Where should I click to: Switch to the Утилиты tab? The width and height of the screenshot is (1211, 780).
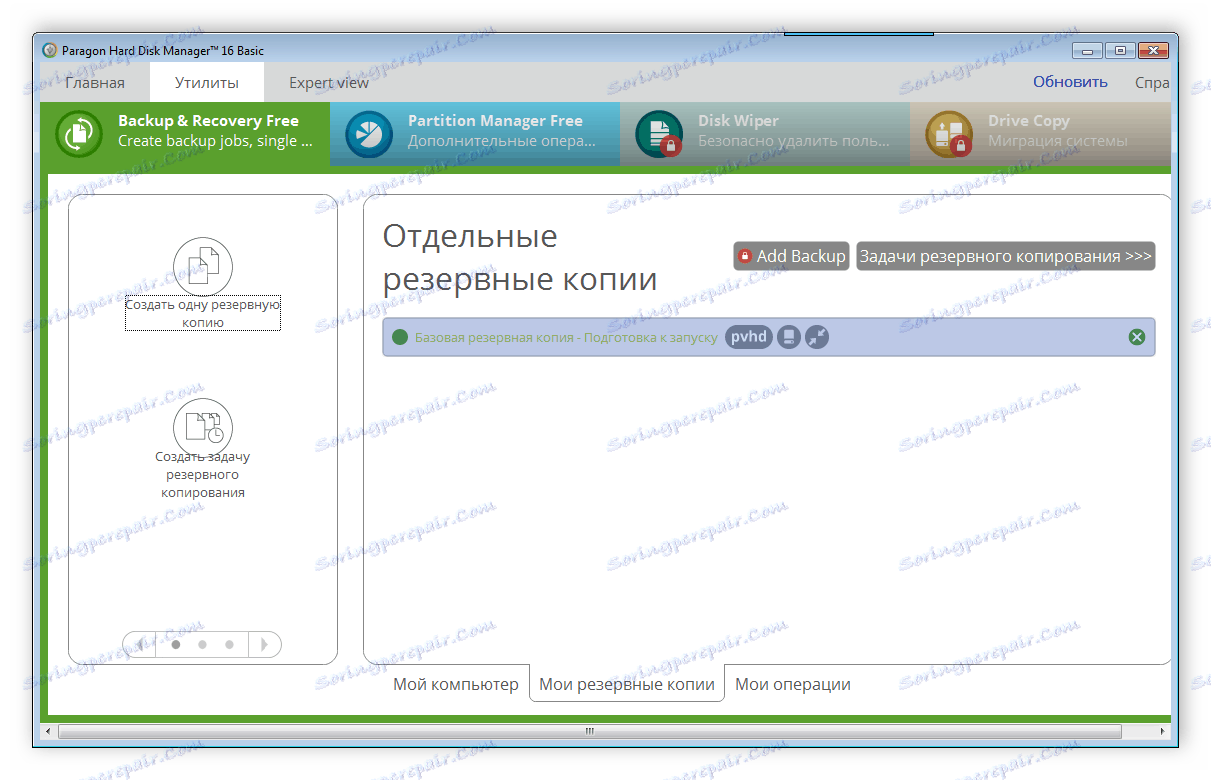point(207,83)
